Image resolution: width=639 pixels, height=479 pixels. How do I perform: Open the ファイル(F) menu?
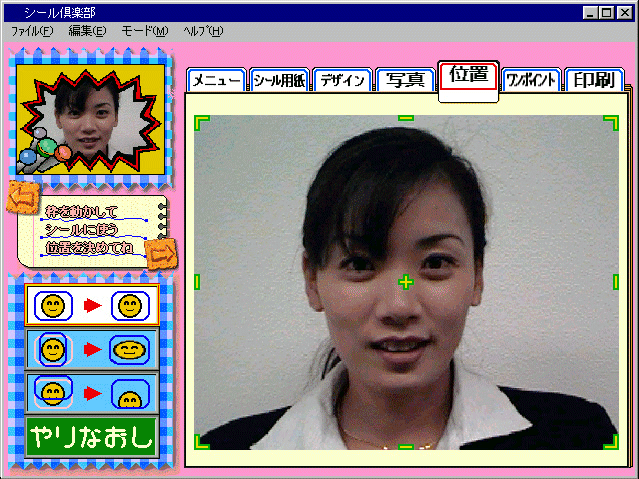click(x=31, y=31)
